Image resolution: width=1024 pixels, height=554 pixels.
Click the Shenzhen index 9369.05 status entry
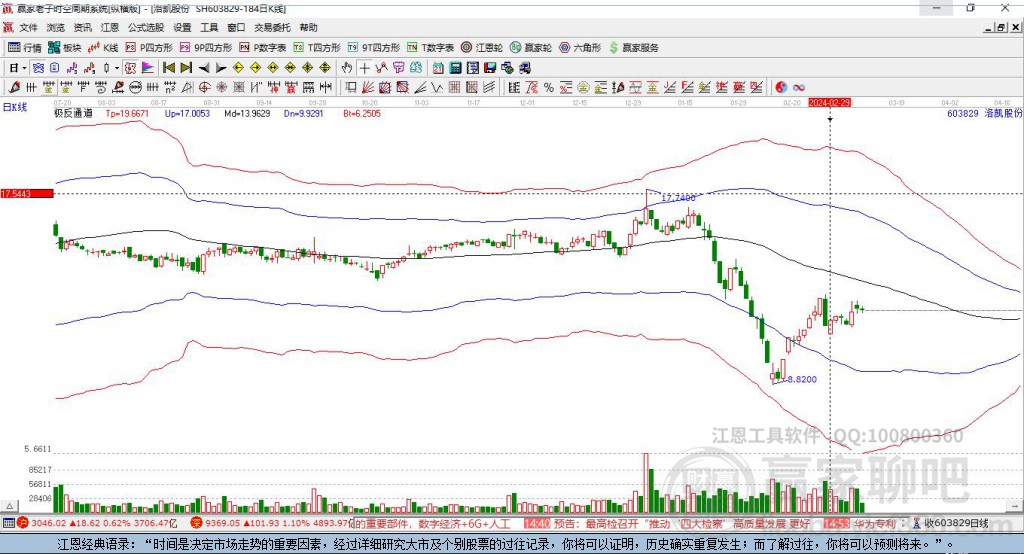[272, 523]
